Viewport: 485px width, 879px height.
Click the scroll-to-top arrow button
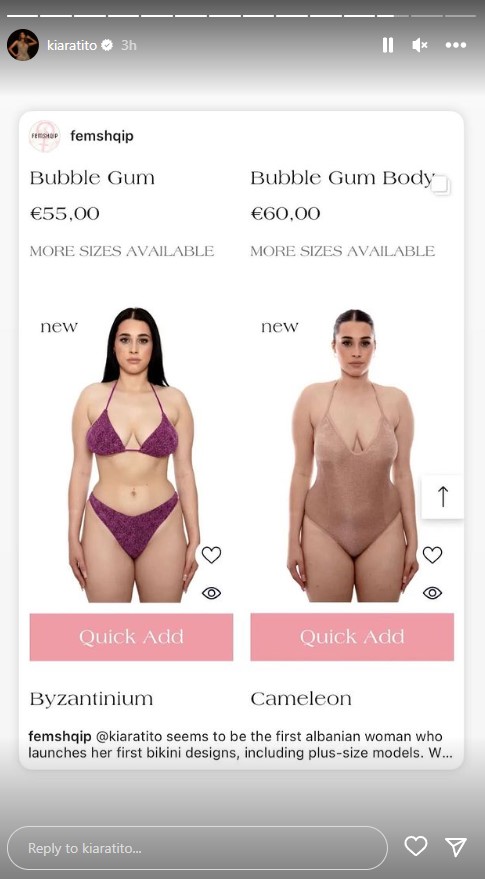[442, 497]
